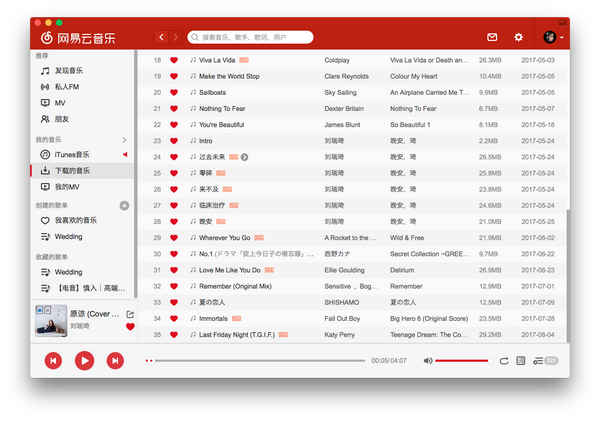Select song 夏の恋人 in row 33
Viewport: 600px width, 421px height.
[x=212, y=302]
